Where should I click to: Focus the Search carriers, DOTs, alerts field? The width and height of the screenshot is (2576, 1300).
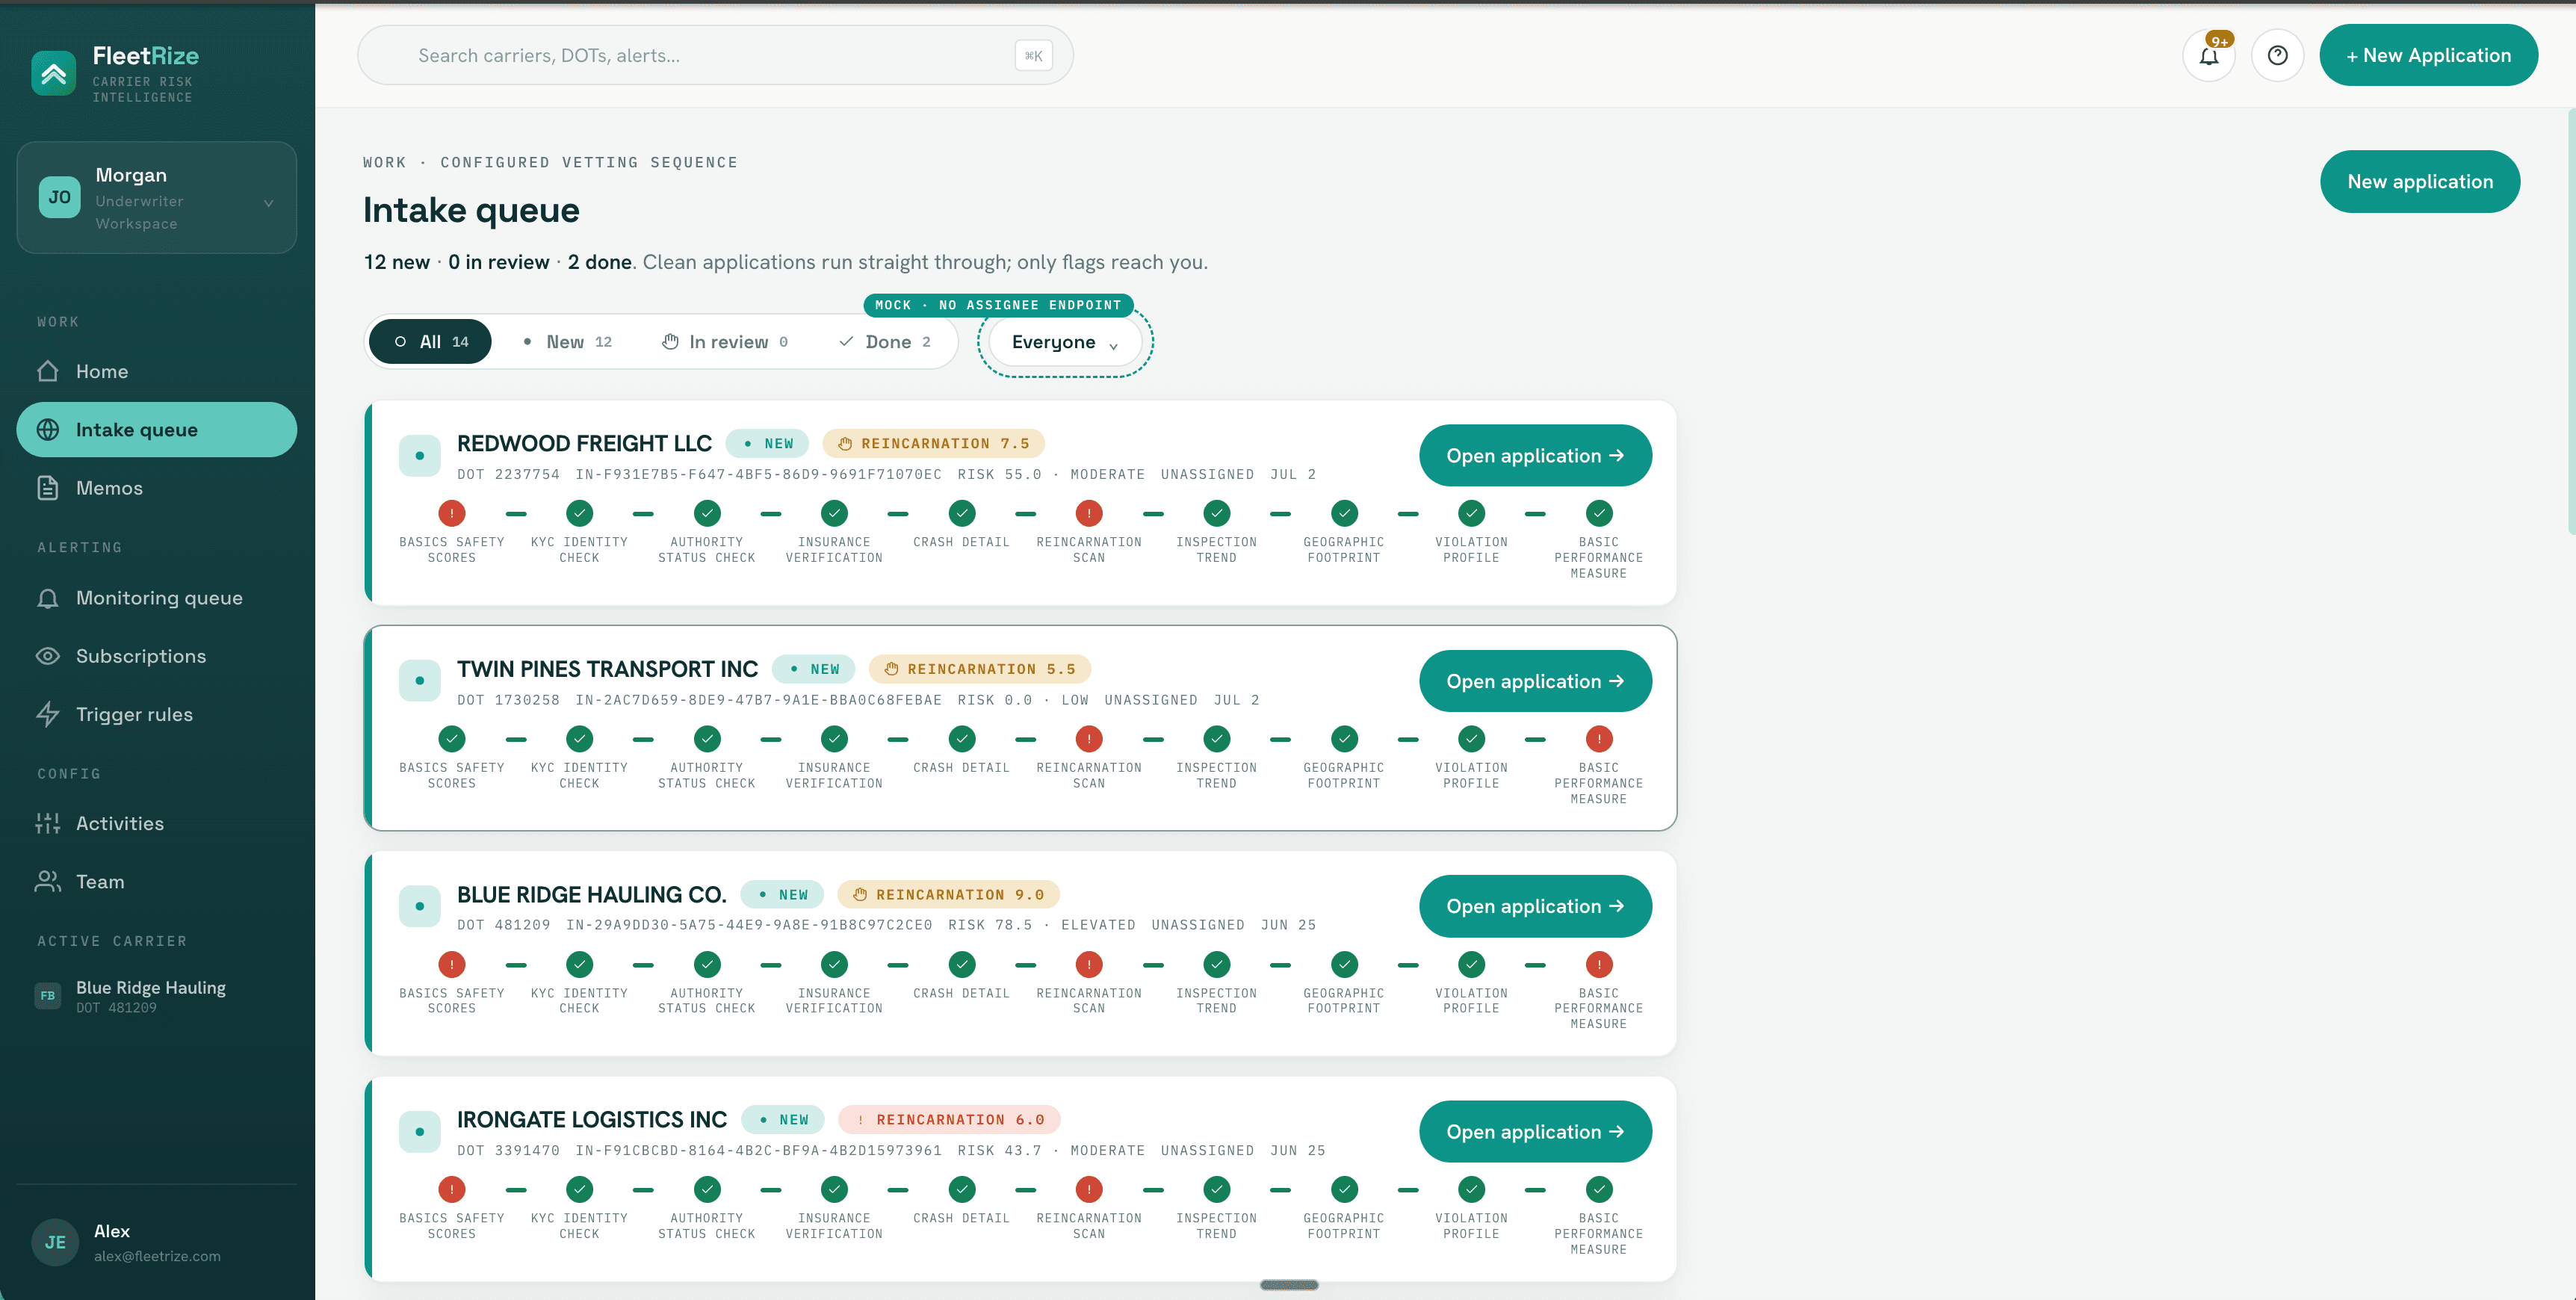pyautogui.click(x=715, y=56)
